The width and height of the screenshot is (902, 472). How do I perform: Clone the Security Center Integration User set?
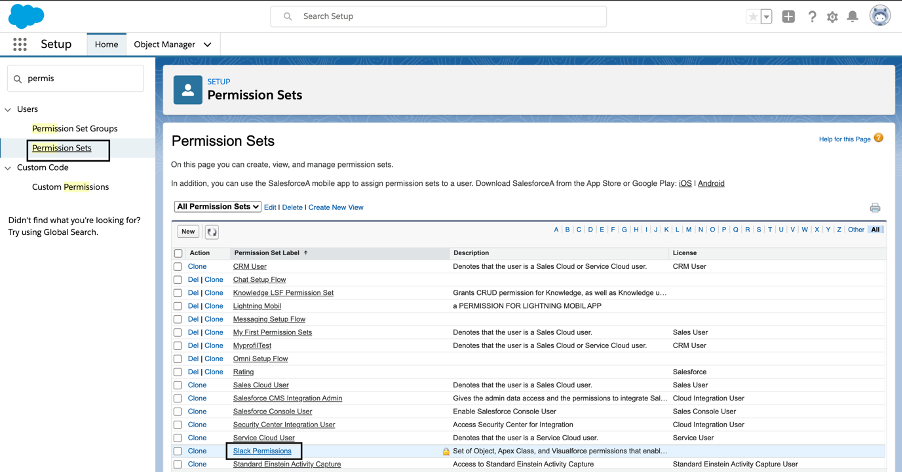(197, 425)
